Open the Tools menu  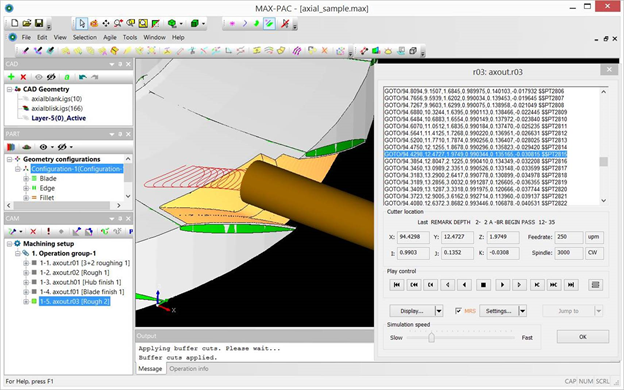coord(130,37)
